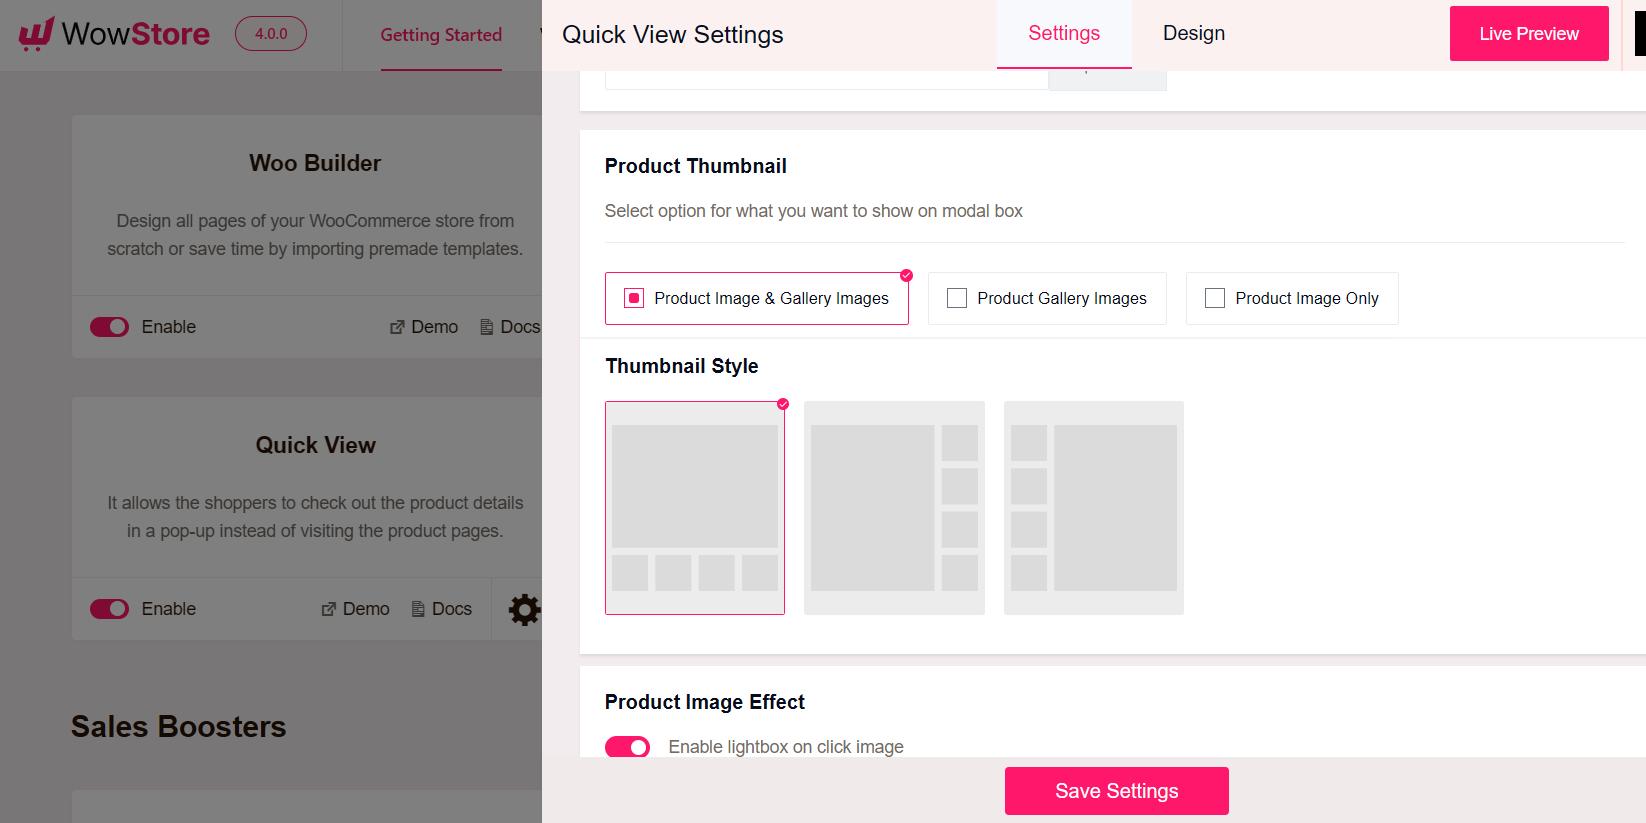Click the Demo external-link icon for Woo Builder
Screen dimensions: 1646x823
tap(397, 327)
